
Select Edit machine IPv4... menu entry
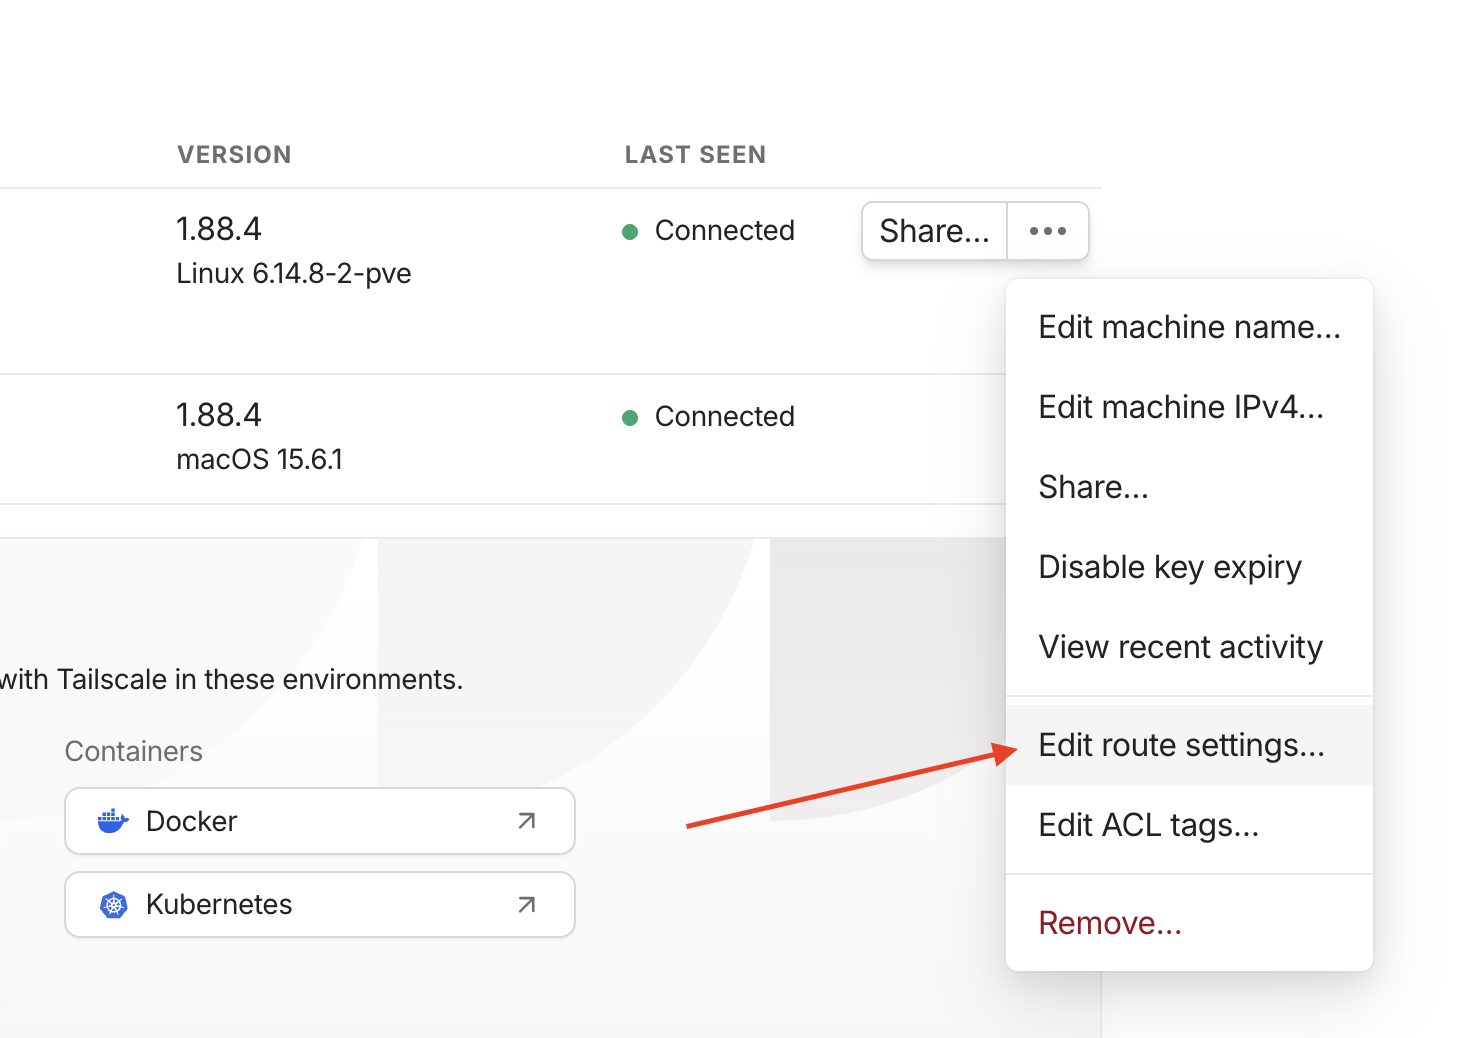[x=1181, y=407]
